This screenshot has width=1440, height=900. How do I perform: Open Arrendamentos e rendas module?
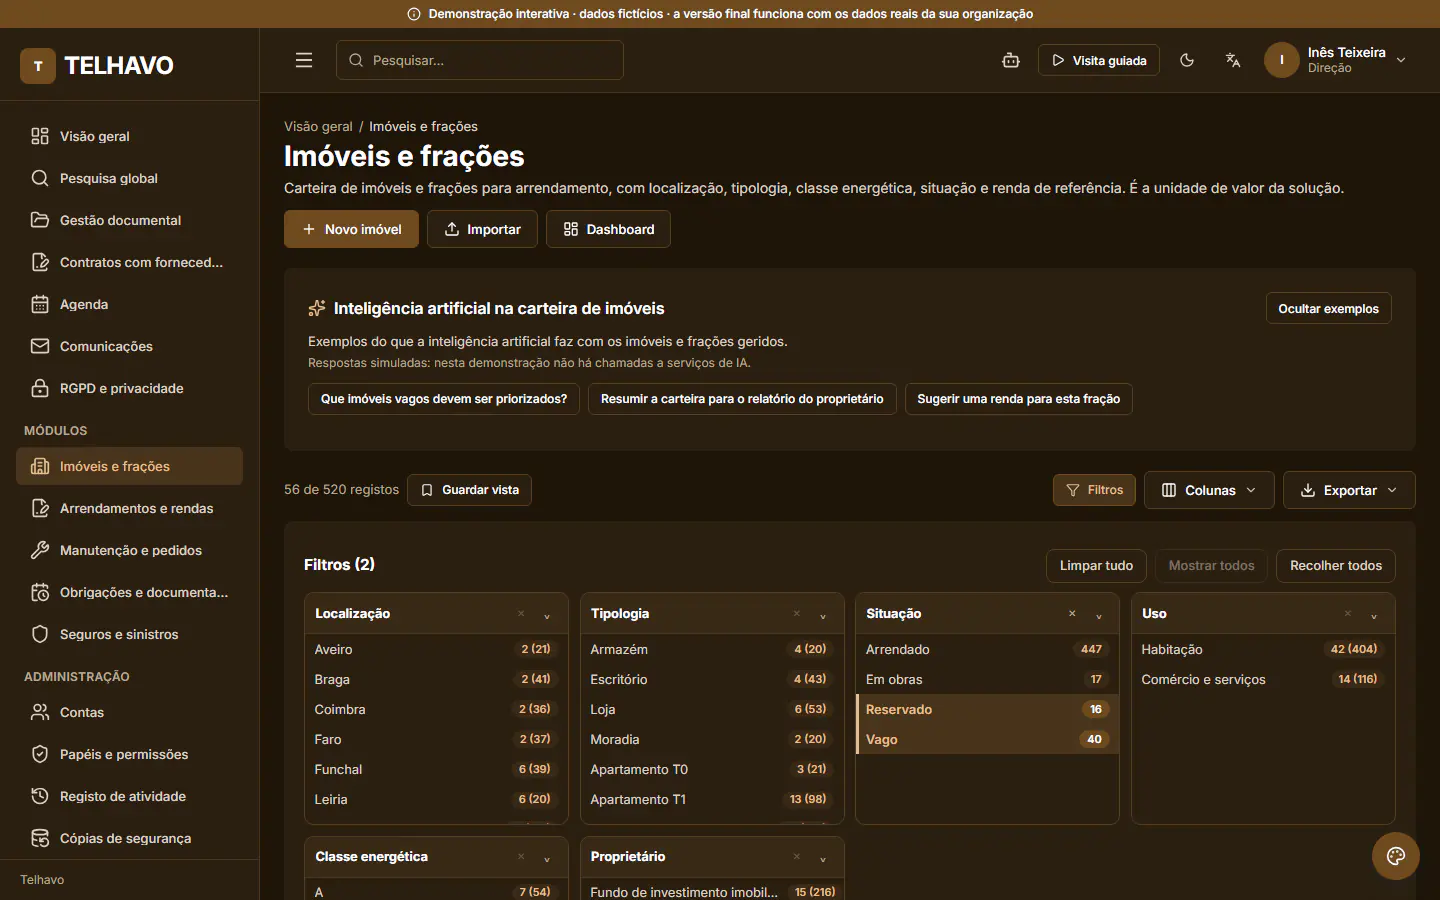[x=129, y=508]
